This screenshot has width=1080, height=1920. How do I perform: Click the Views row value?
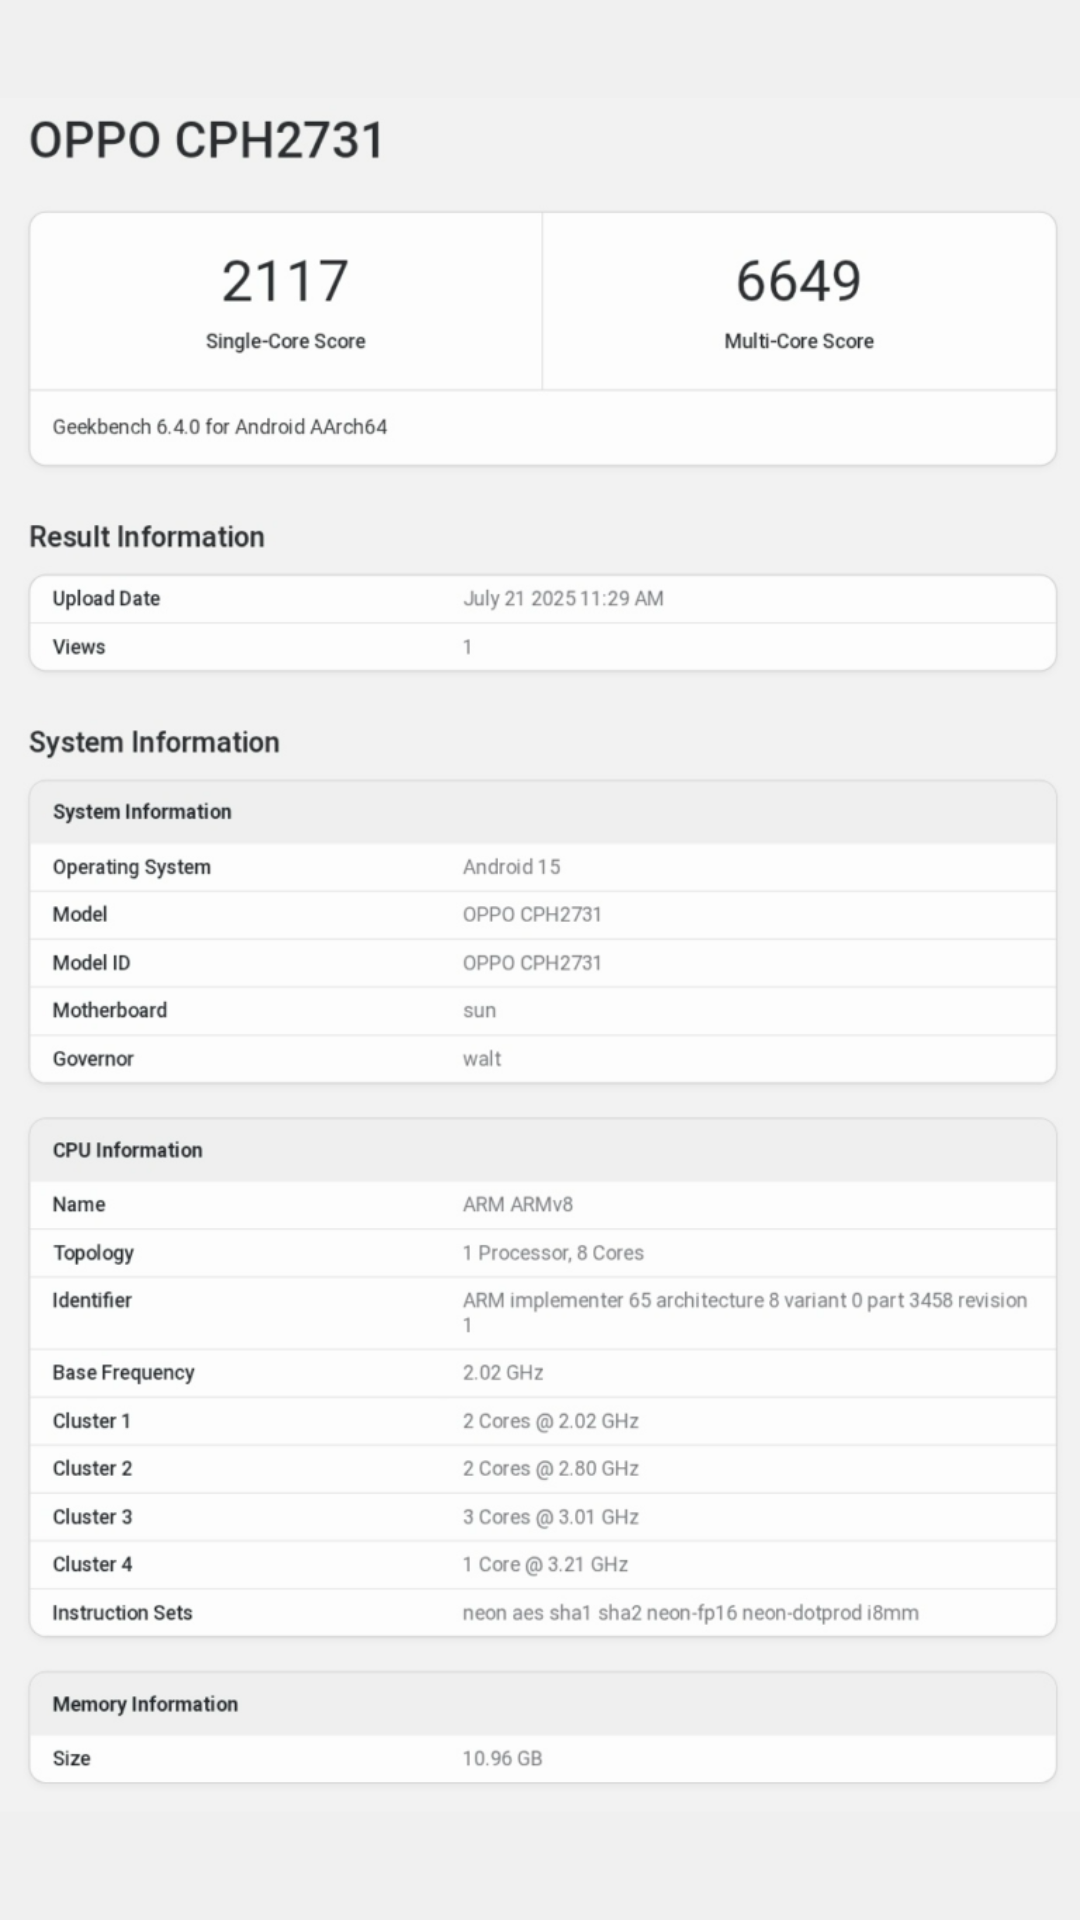pos(467,647)
